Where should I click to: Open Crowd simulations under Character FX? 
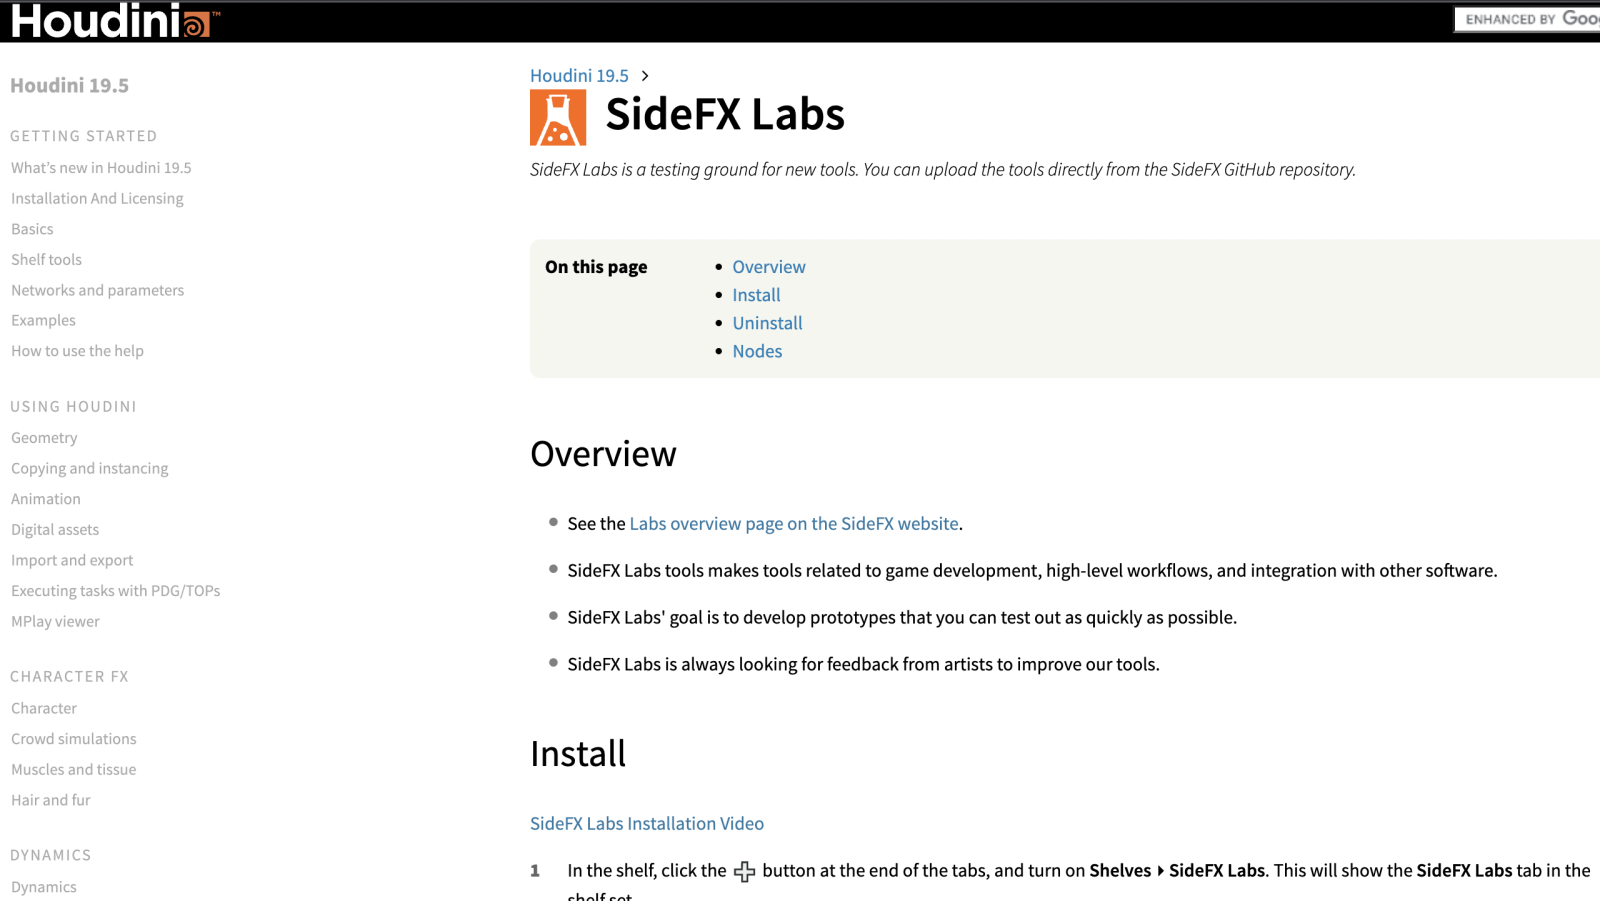73,738
